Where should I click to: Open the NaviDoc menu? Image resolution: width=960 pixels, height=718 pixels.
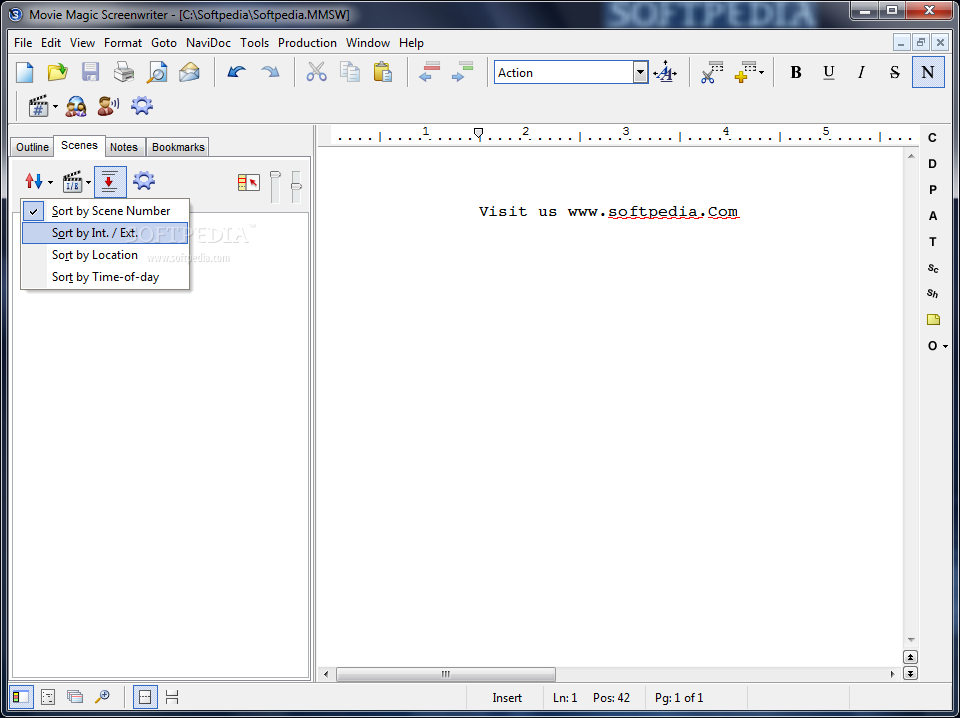point(208,43)
